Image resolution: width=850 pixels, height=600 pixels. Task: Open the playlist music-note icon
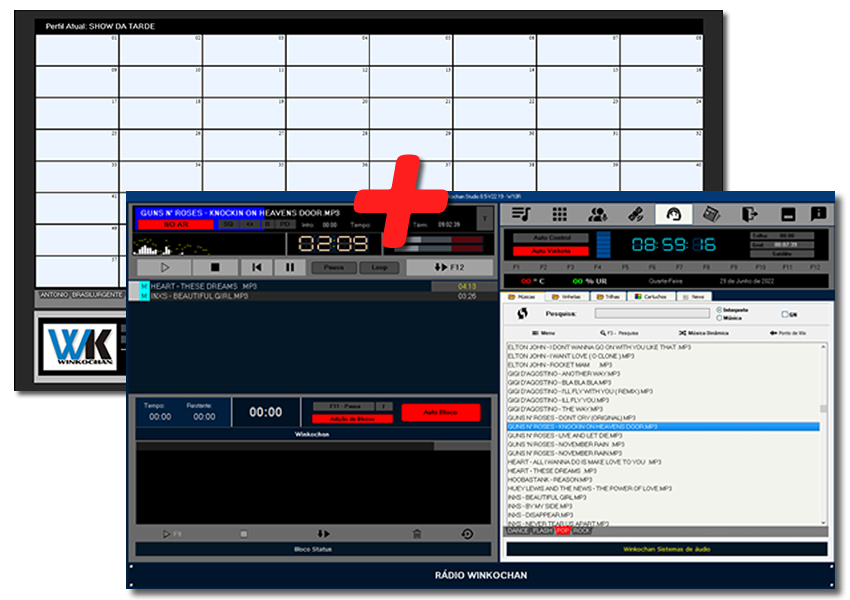(x=521, y=215)
